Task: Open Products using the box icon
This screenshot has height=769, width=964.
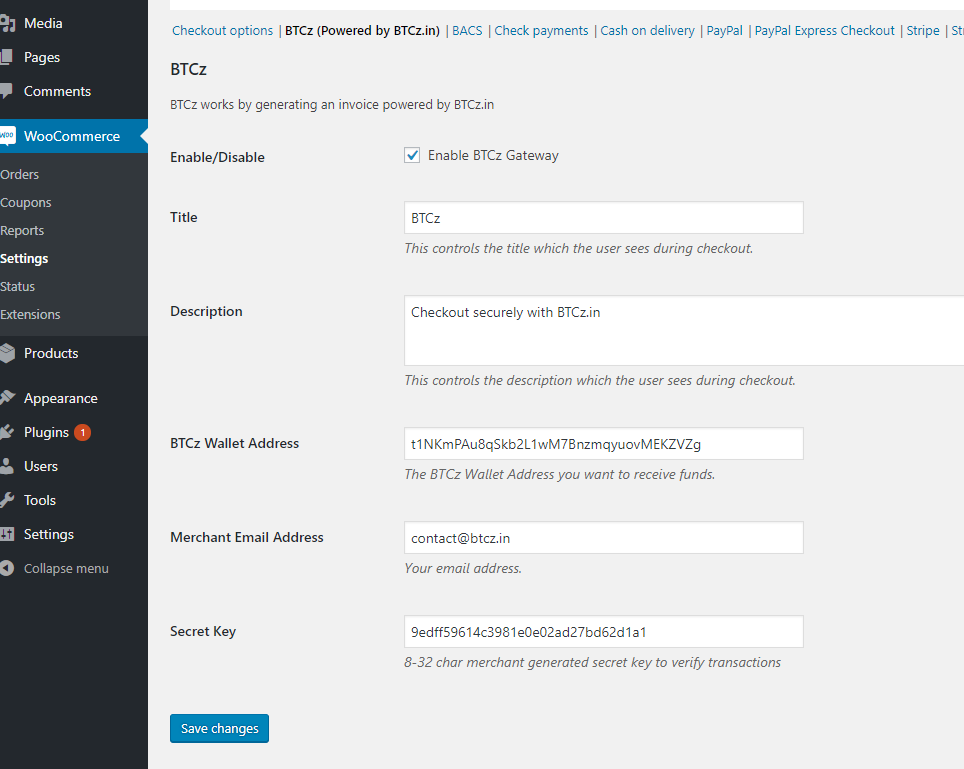Action: (7, 353)
